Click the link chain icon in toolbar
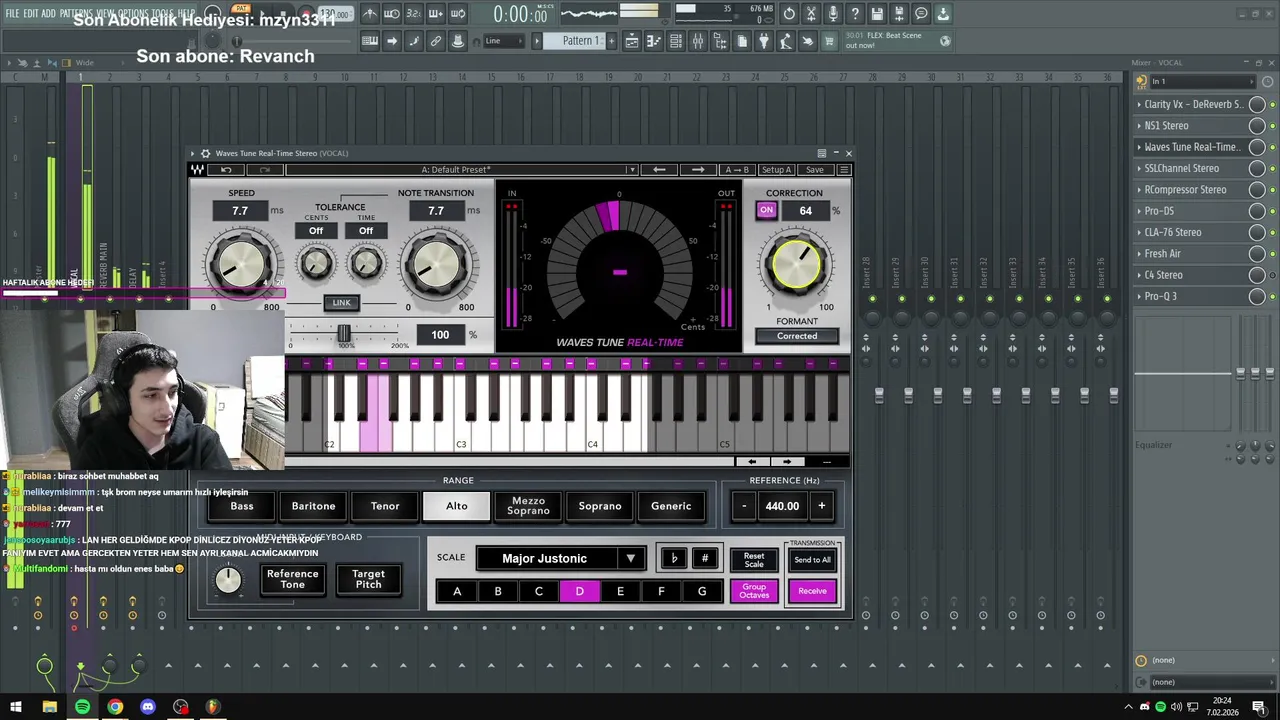Screen dimensions: 1280x720 [435, 41]
